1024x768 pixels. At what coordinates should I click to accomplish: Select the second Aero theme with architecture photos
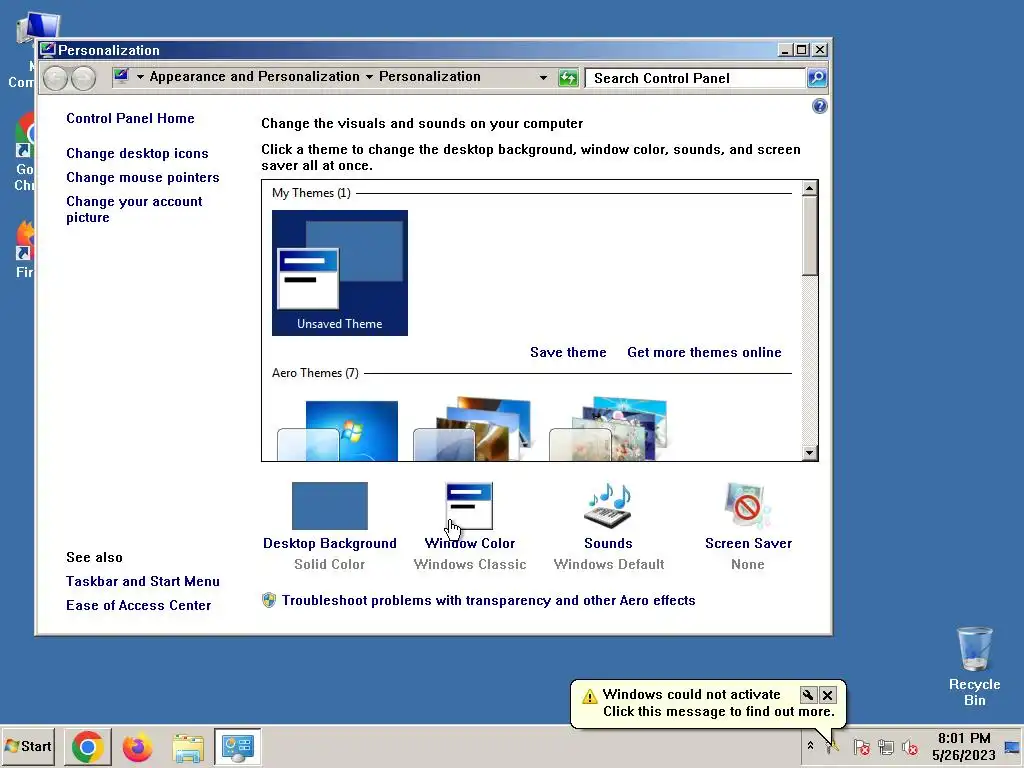474,430
